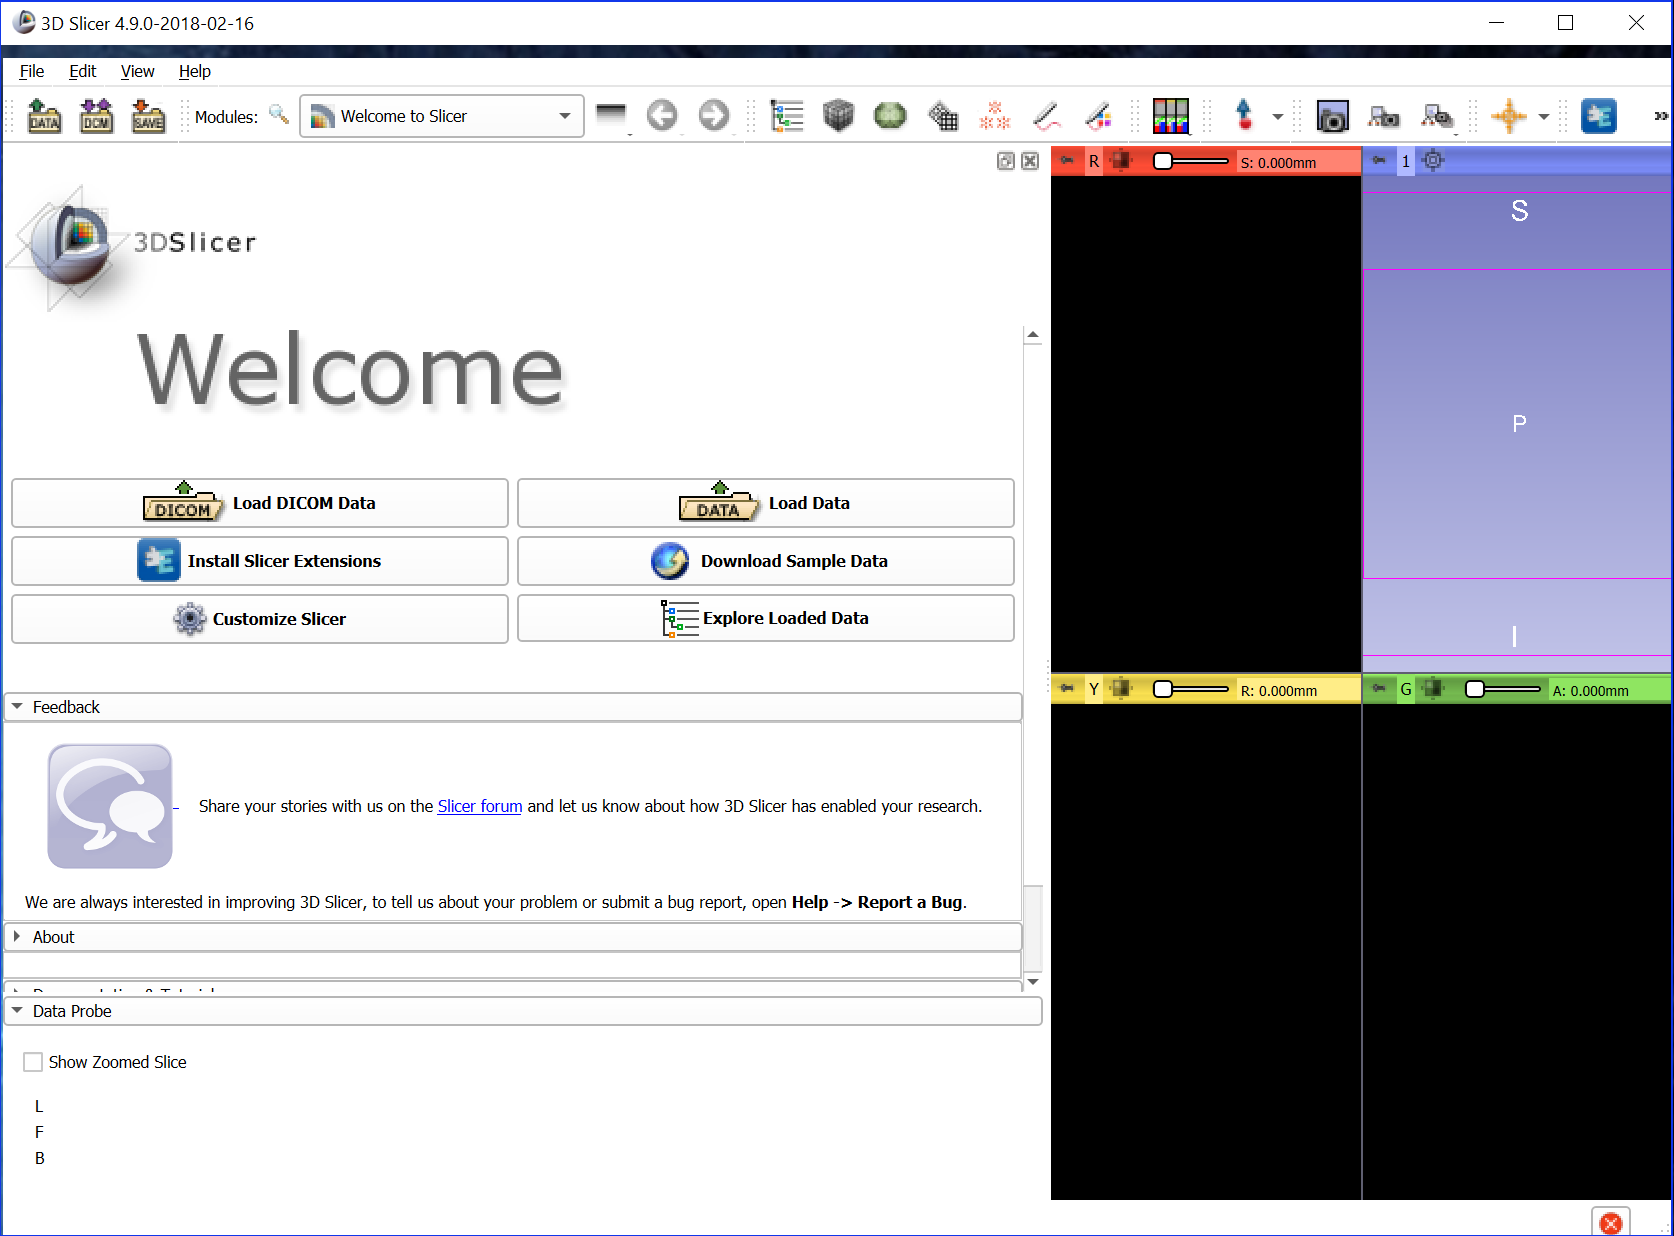
Task: Open the Extensions Manager toolbar icon
Action: (1599, 116)
